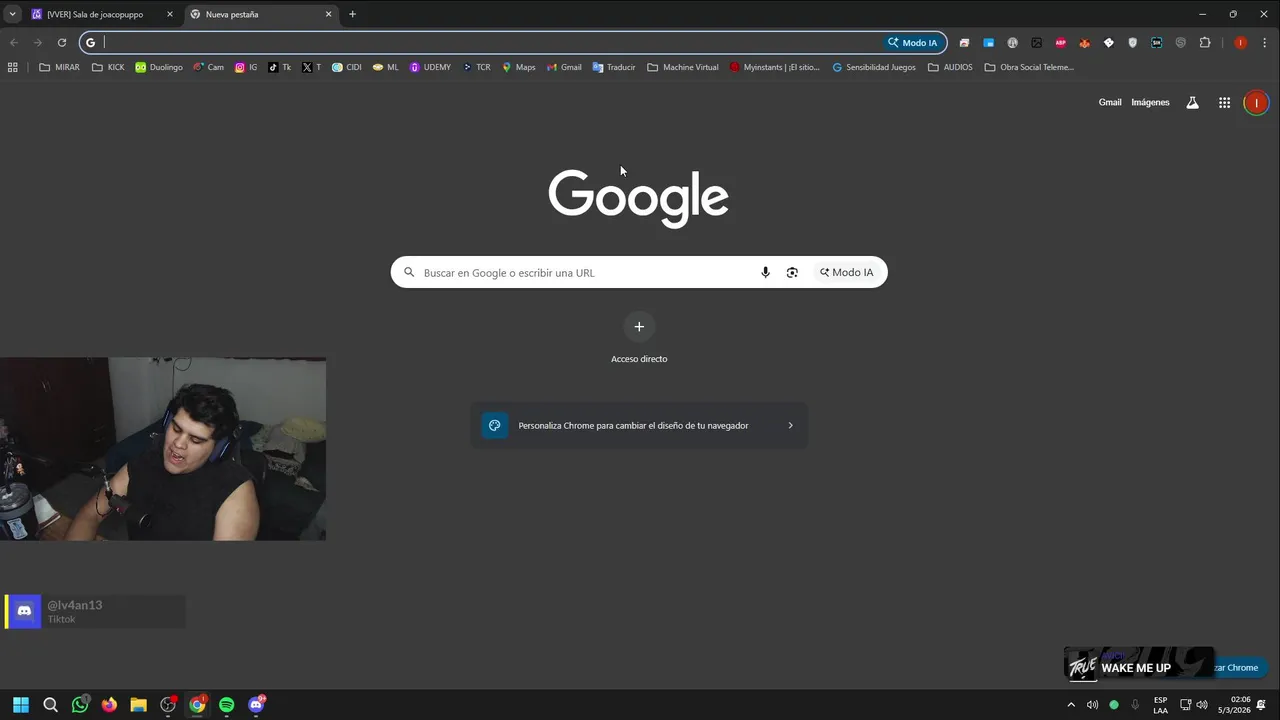Viewport: 1280px width, 720px height.
Task: Open the Chrome profile avatar in toolbar
Action: click(1241, 43)
